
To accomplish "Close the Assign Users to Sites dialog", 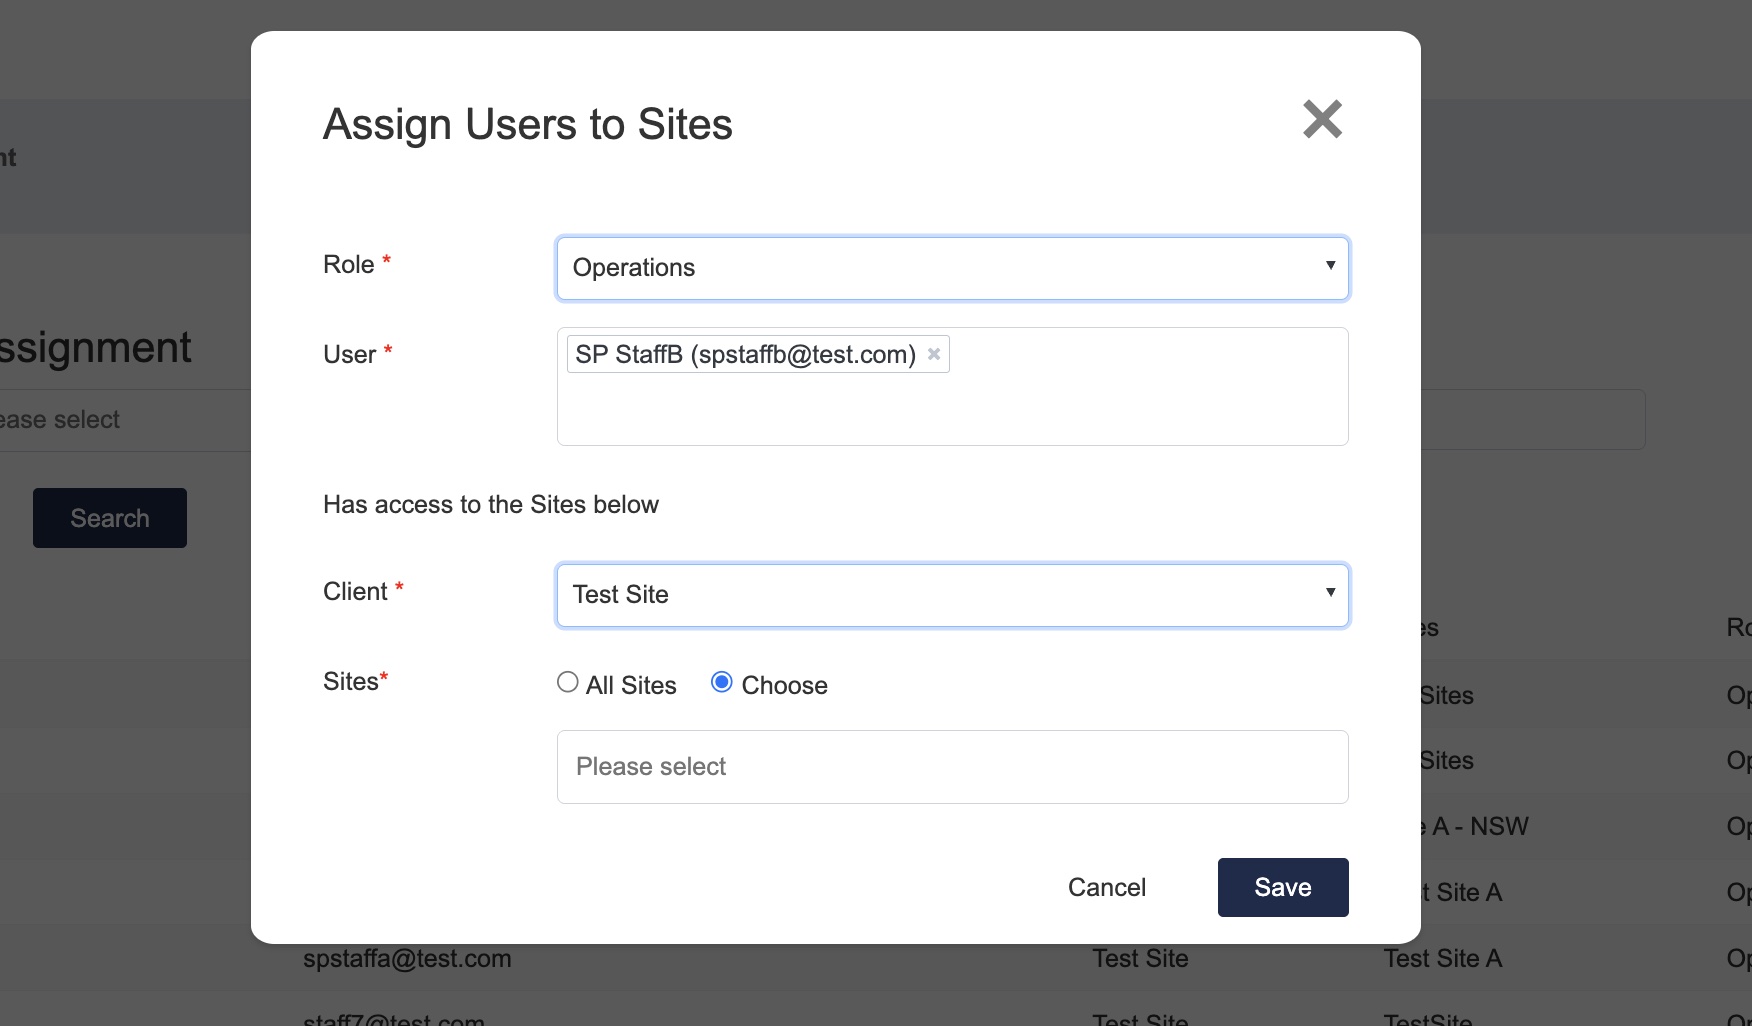I will click(1322, 120).
